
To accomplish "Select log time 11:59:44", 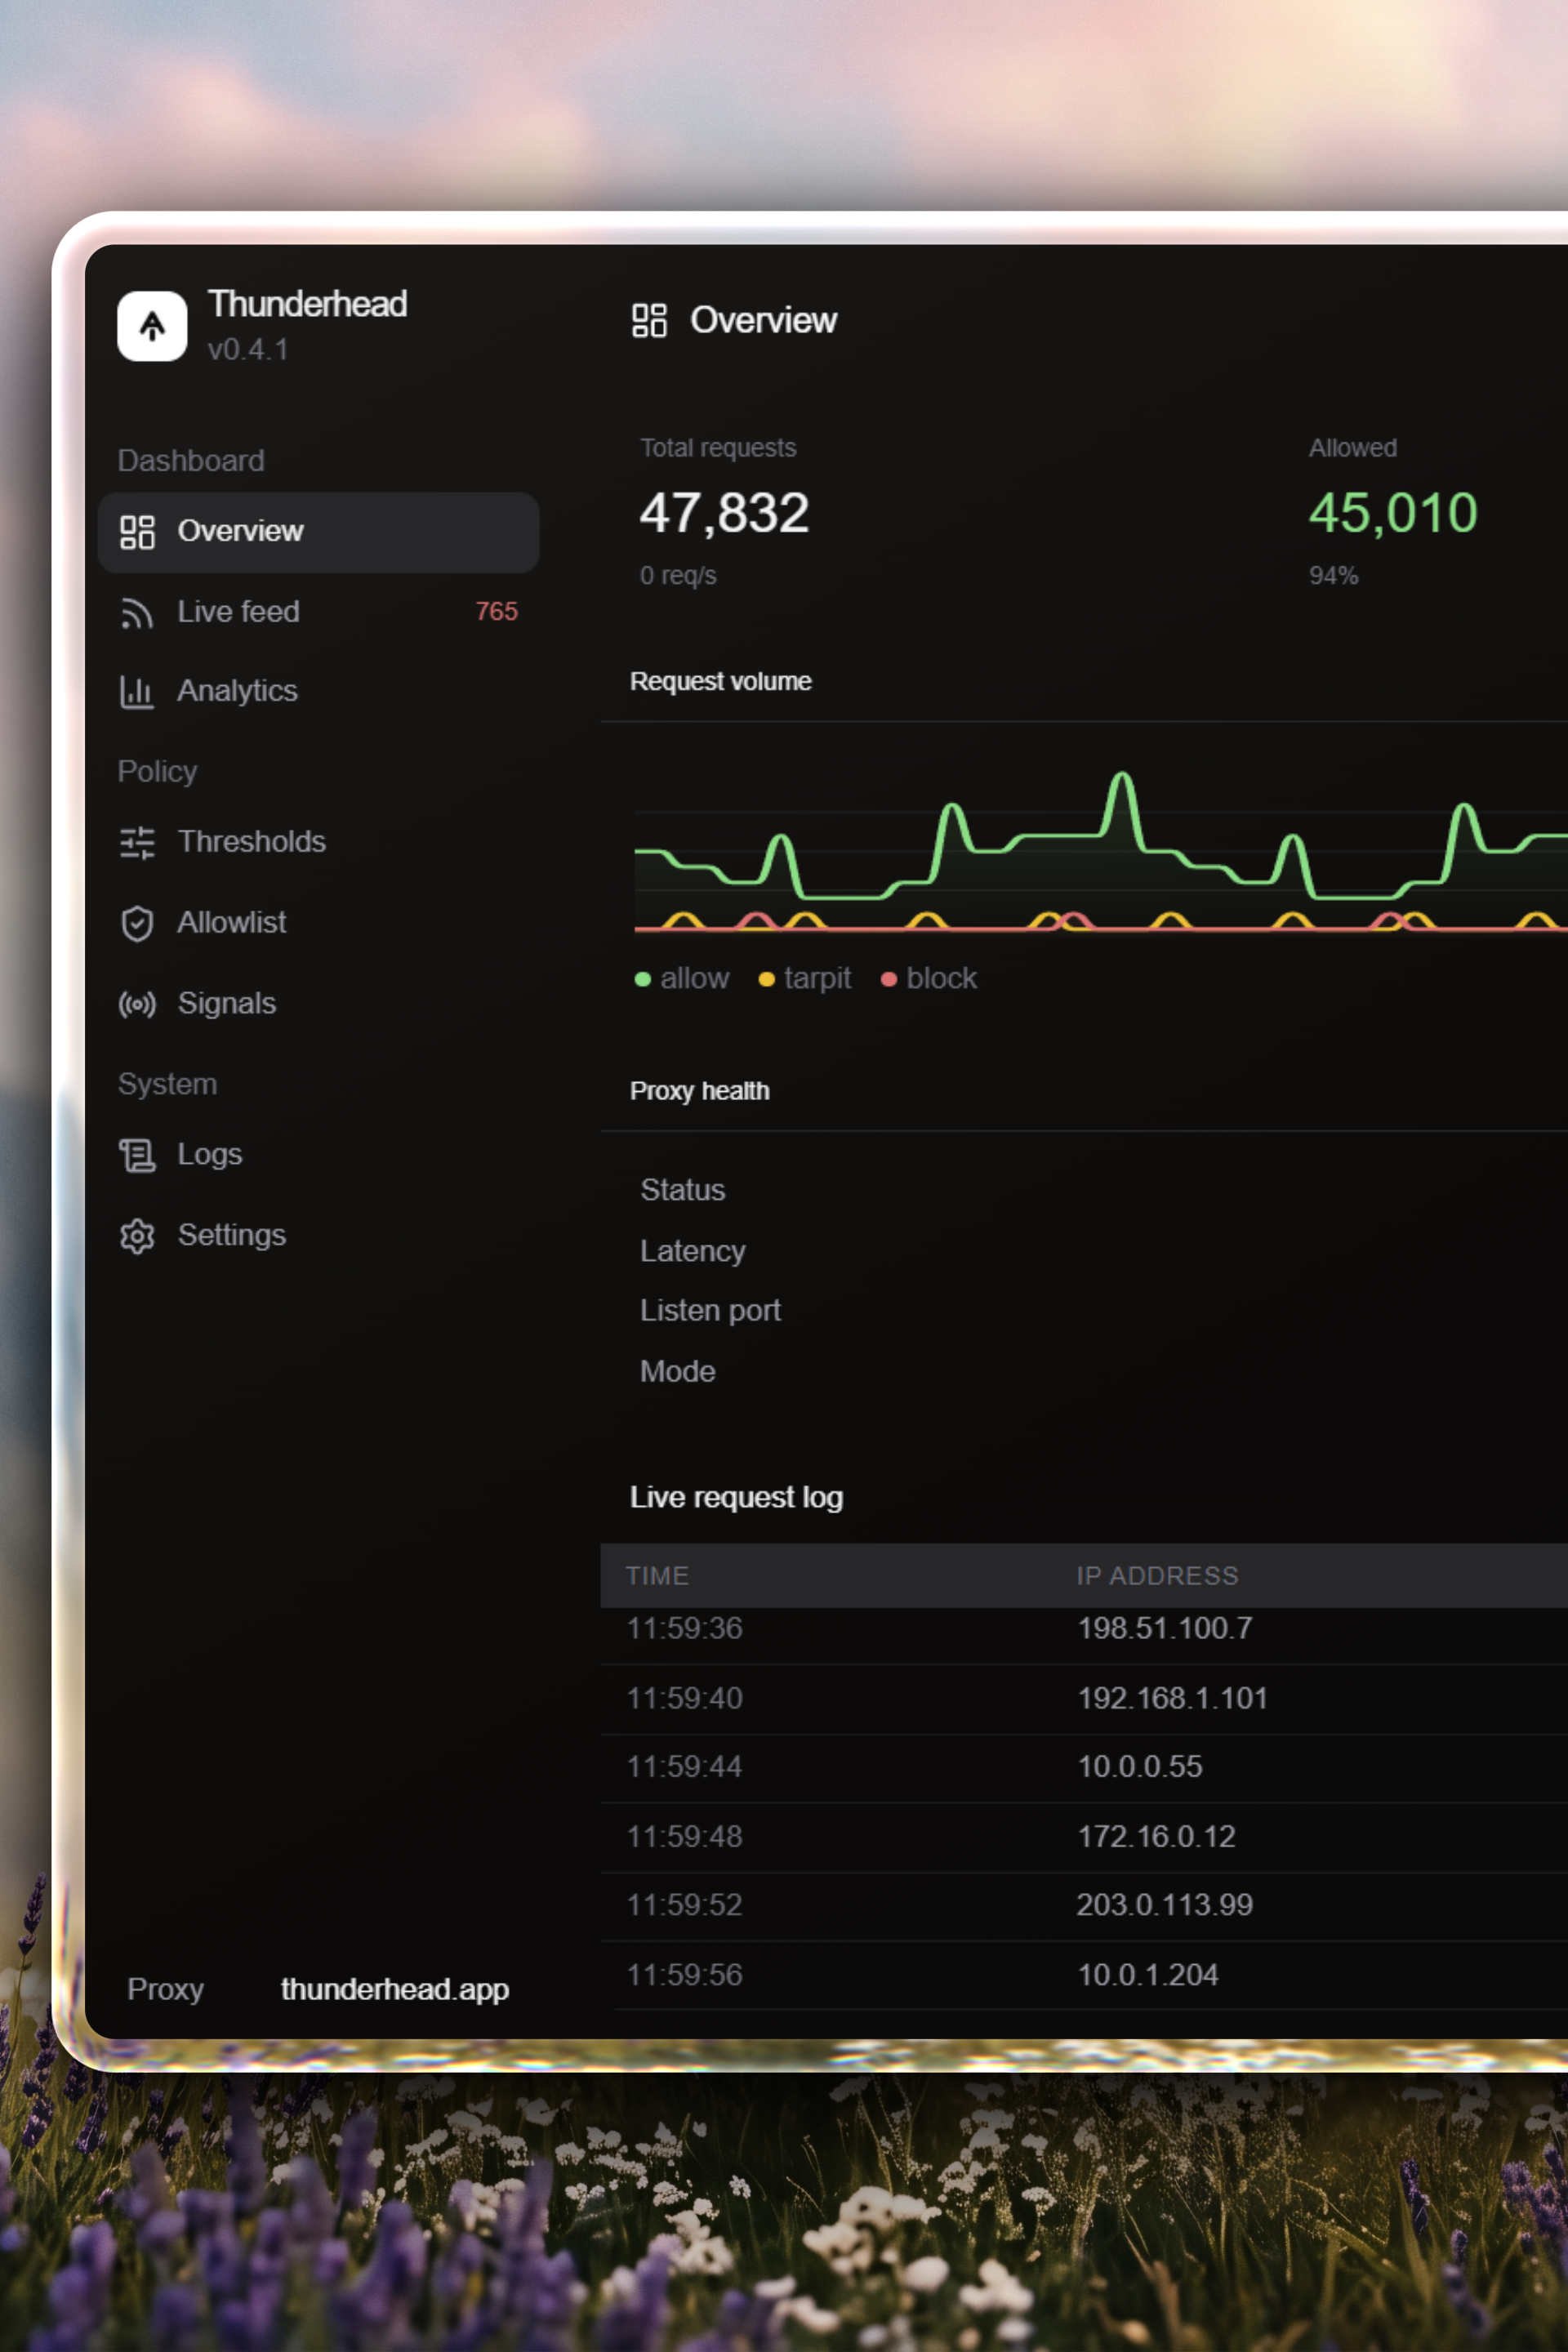I will pyautogui.click(x=685, y=1767).
